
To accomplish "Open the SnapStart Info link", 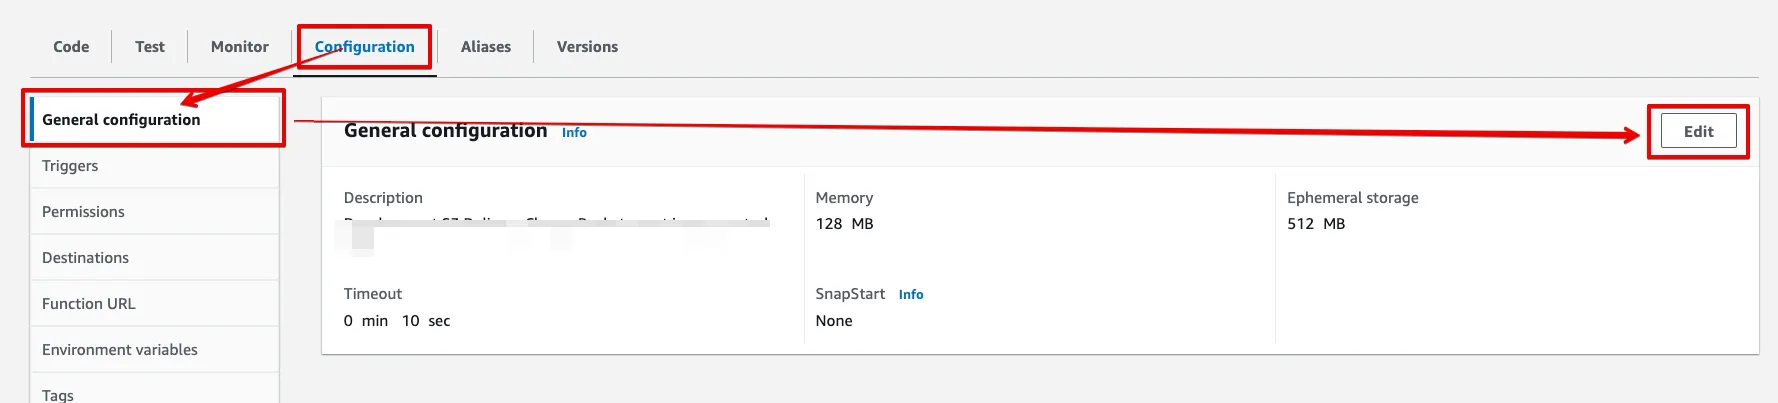I will 911,295.
